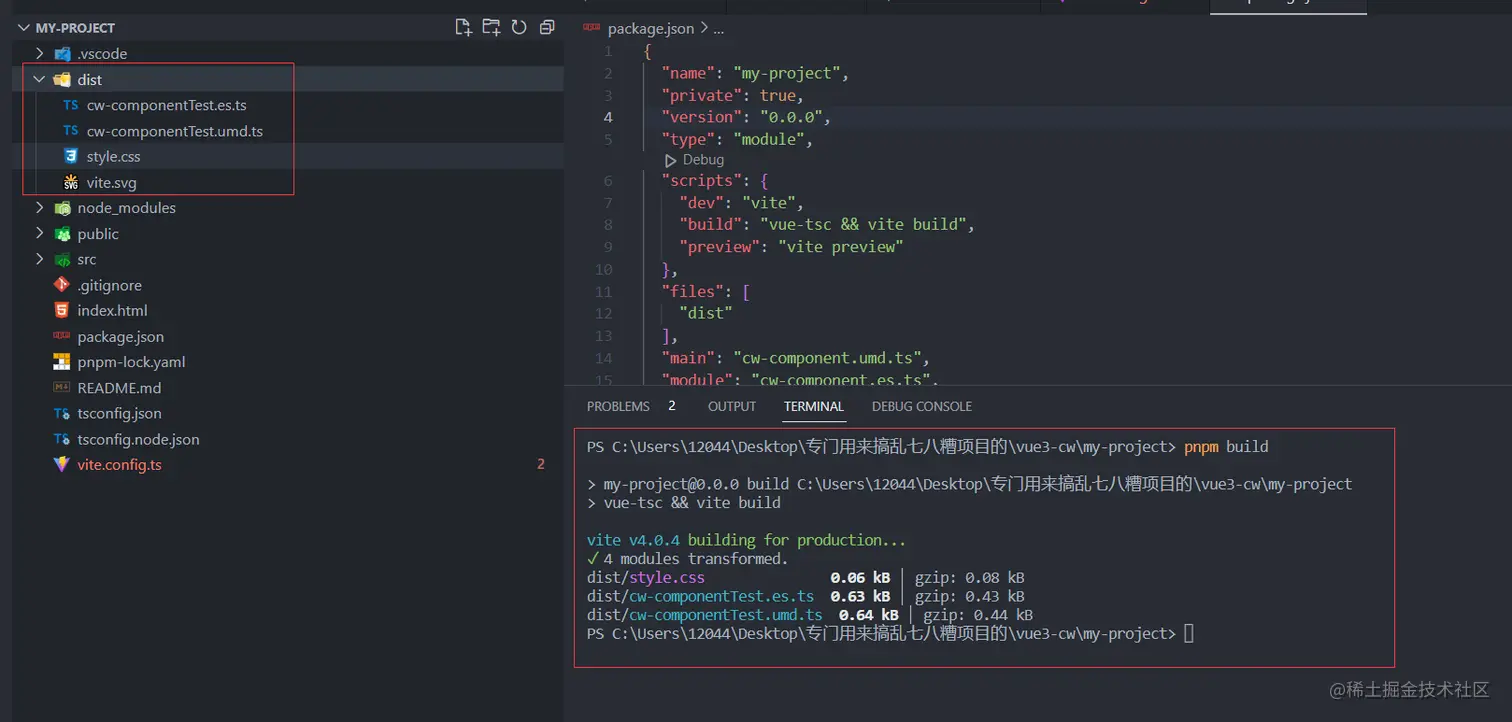Screen dimensions: 1512x722
Task: Click the TS icon beside cw-componentTest.es.ts
Action: [71, 105]
